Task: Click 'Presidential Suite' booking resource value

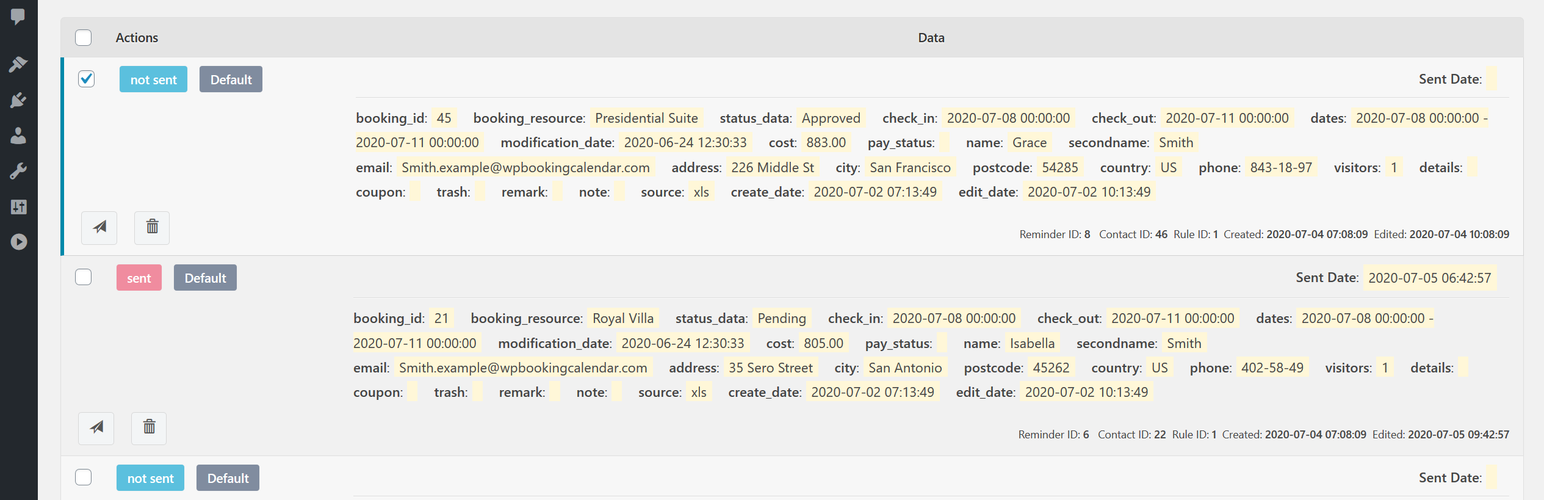Action: [646, 118]
